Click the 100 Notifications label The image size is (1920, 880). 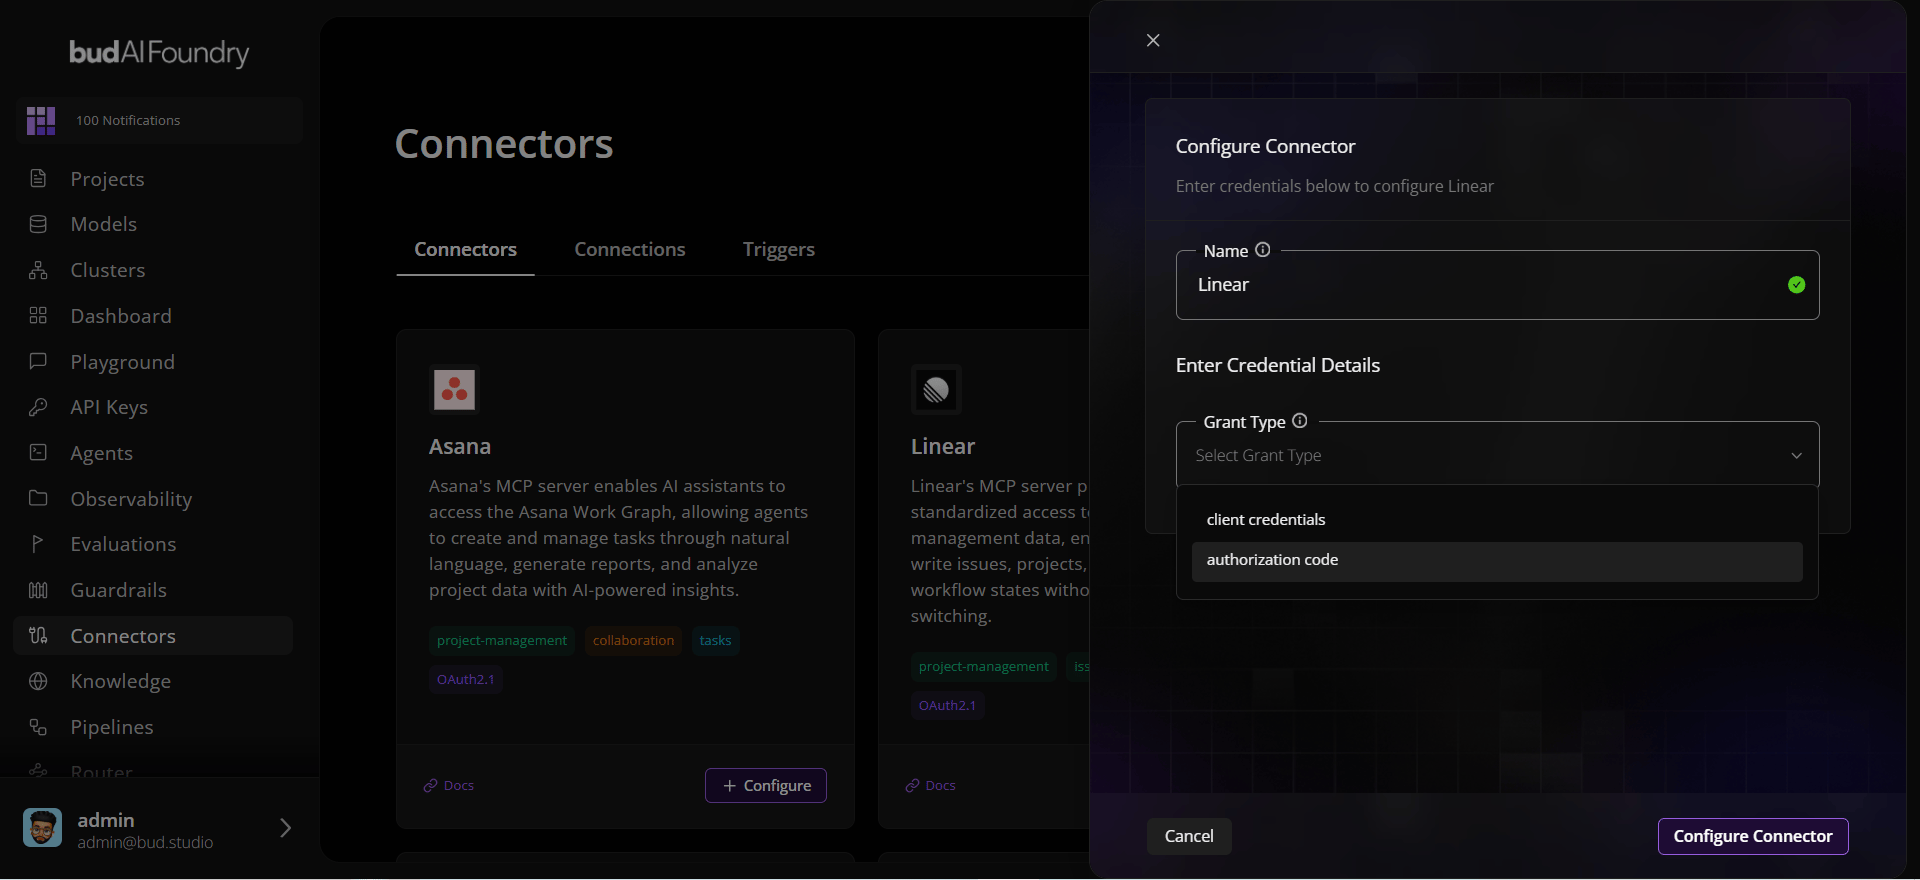[x=128, y=121]
